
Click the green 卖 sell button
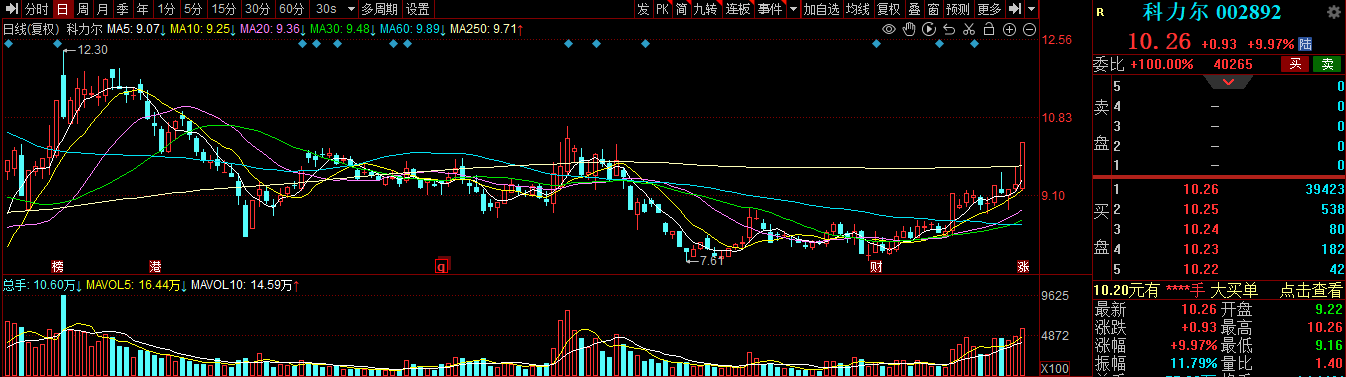1327,64
